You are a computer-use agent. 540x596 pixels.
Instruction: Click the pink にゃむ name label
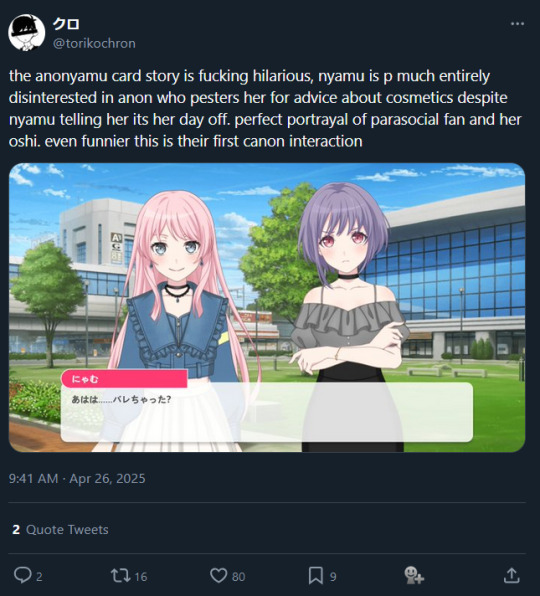[124, 379]
